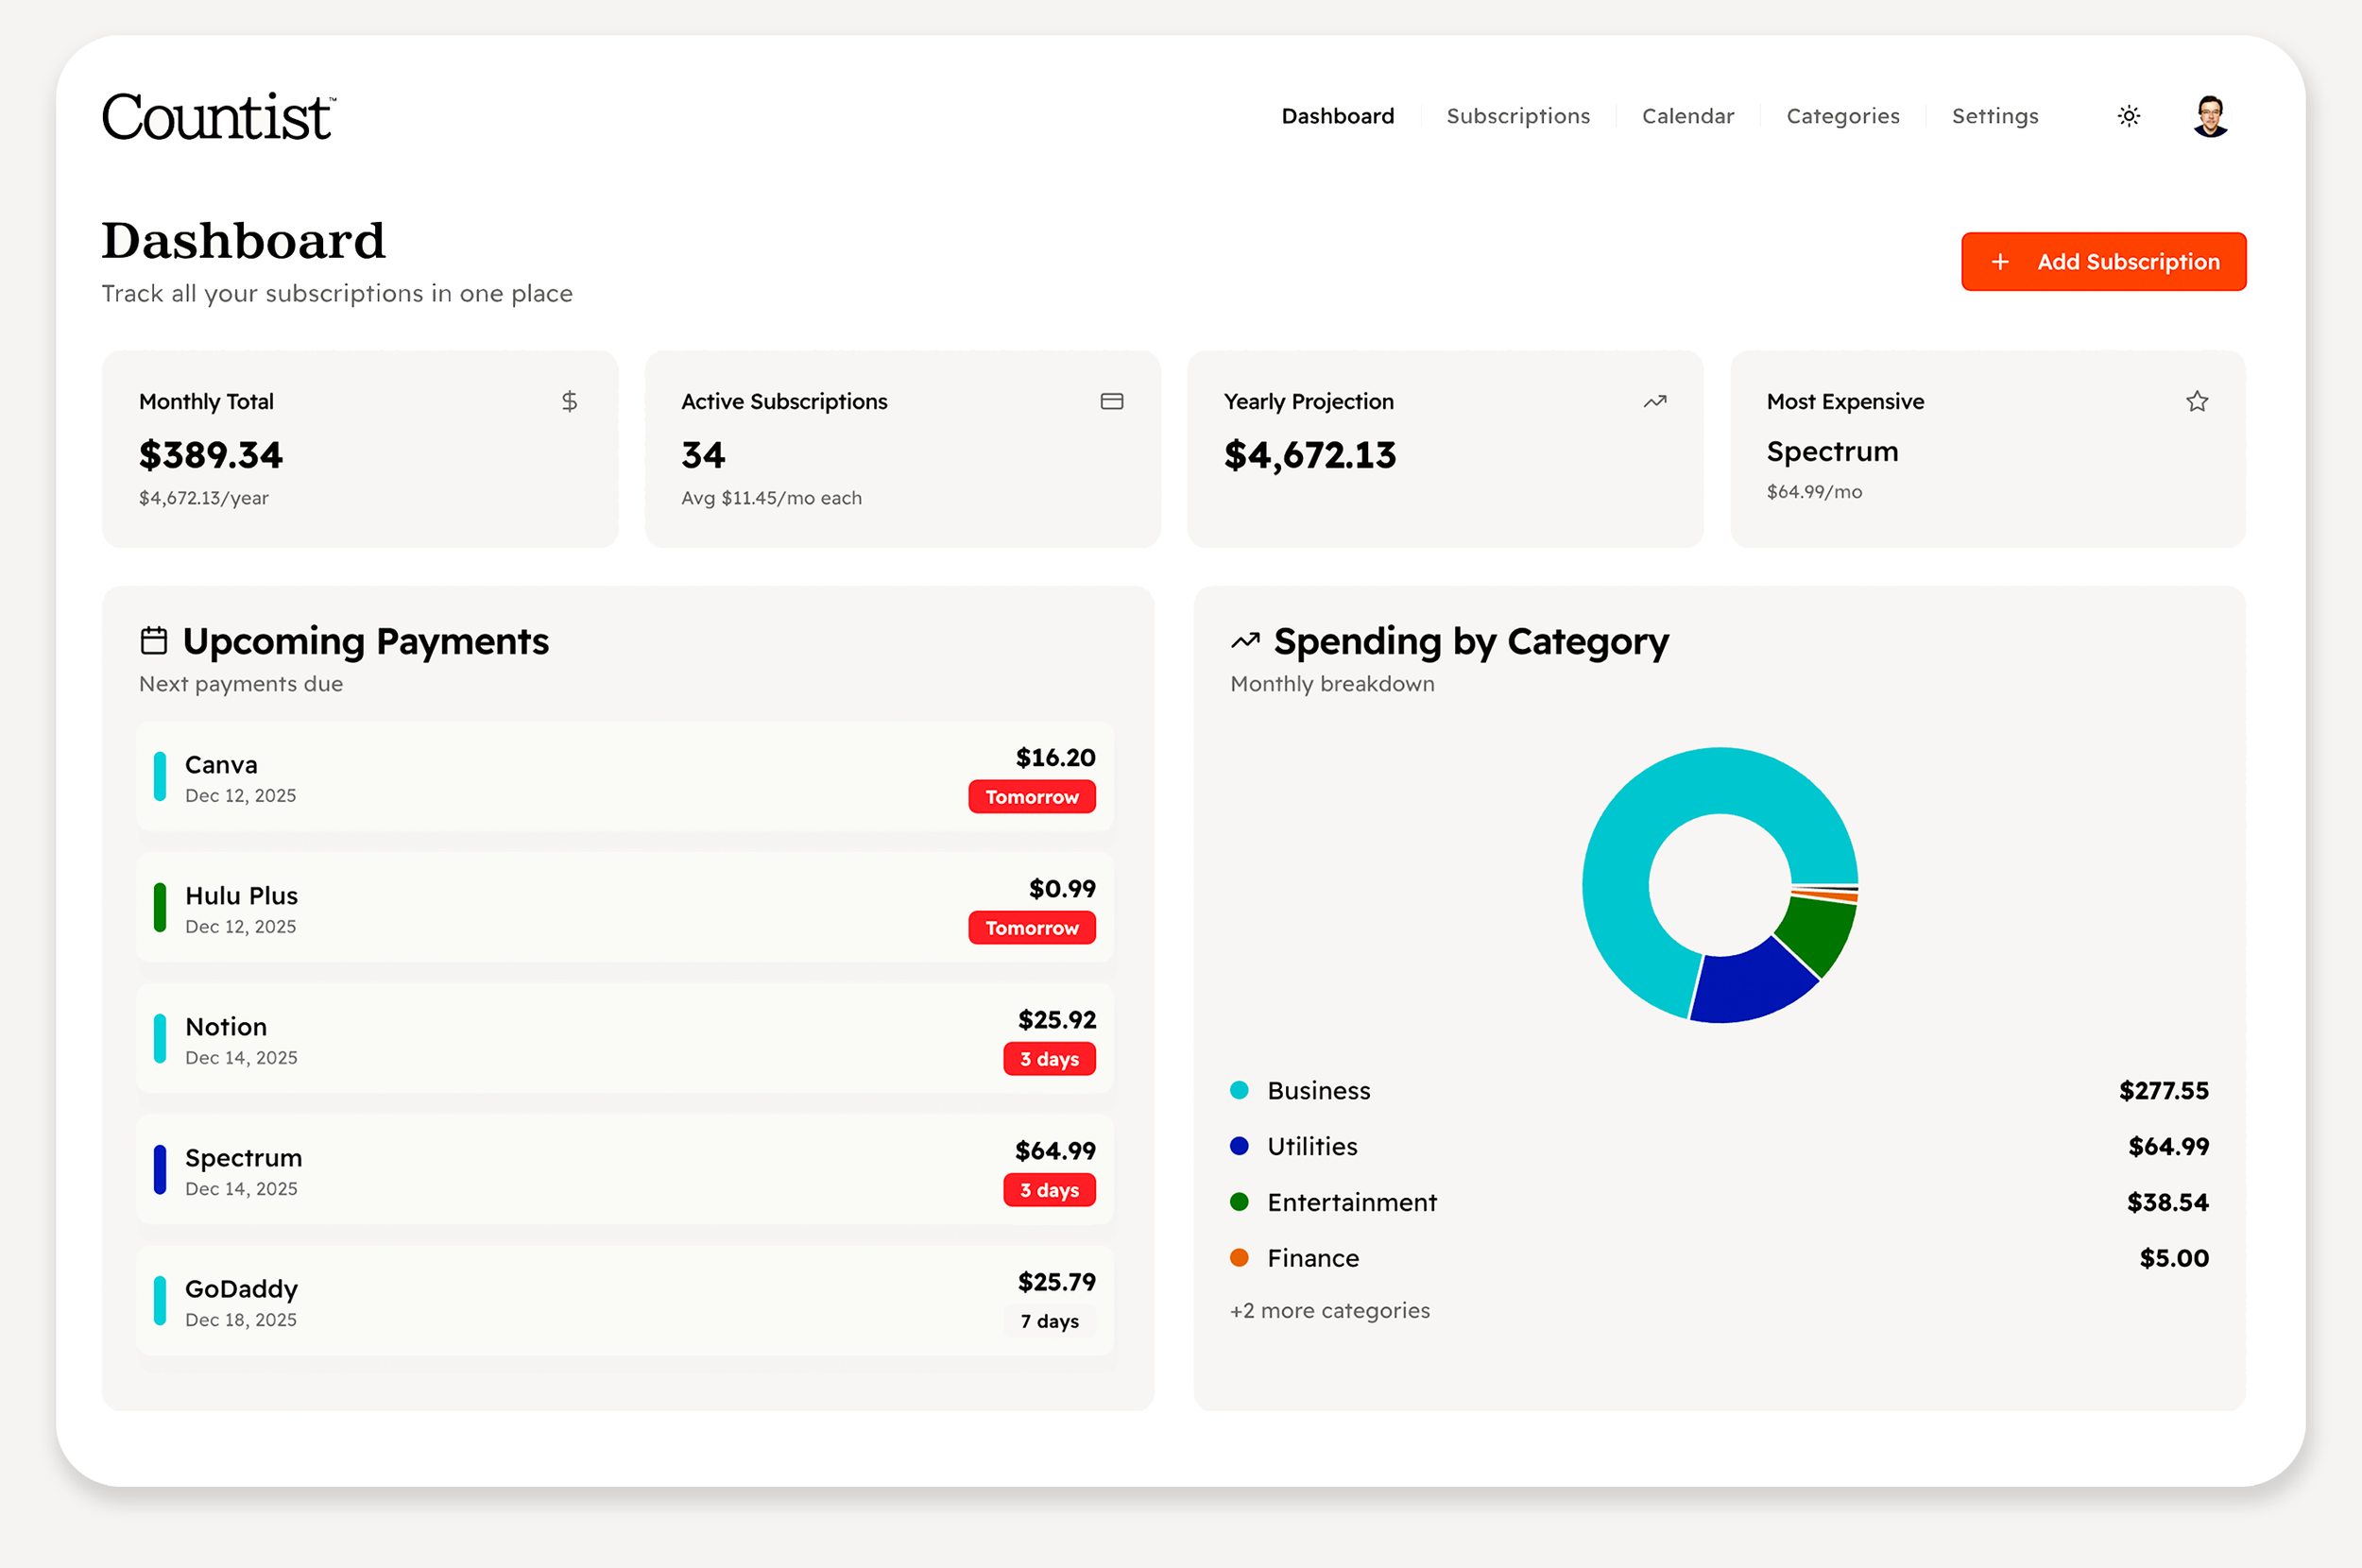
Task: Click the Entertainment color swatch in legend
Action: tap(1240, 1202)
